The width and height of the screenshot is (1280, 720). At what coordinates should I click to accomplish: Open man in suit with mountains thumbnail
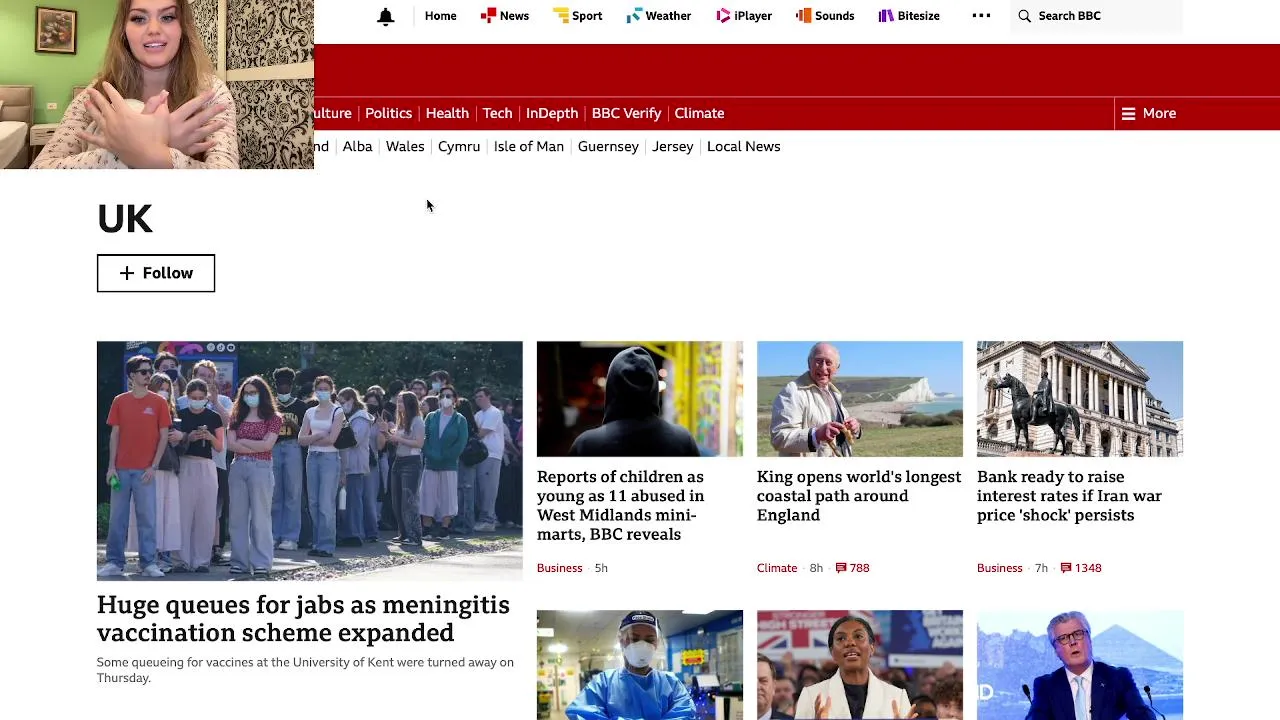tap(1080, 665)
